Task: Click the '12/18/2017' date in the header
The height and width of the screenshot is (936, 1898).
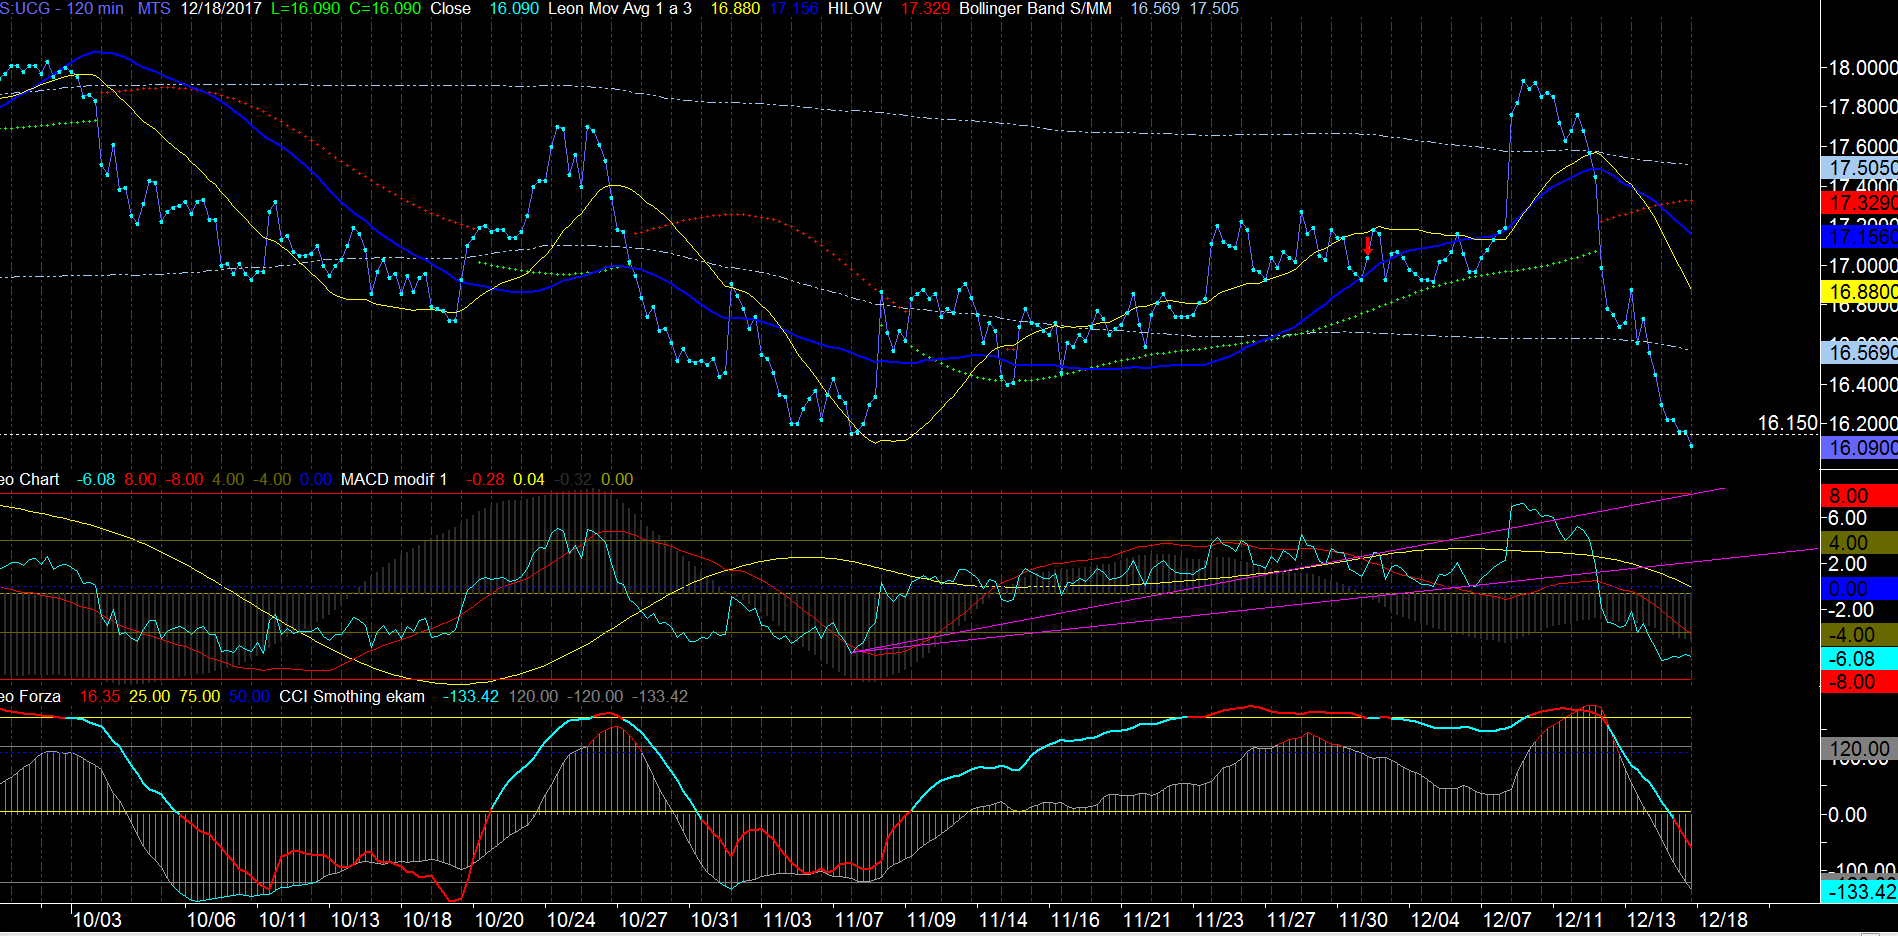Action: [221, 9]
